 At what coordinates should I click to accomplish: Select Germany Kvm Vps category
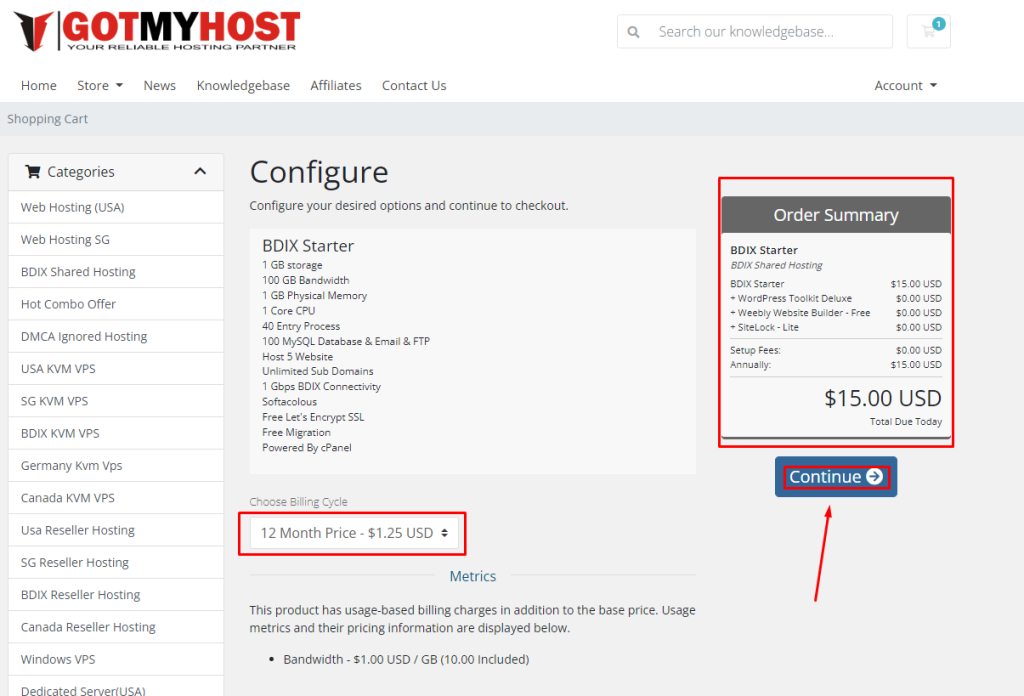click(71, 466)
